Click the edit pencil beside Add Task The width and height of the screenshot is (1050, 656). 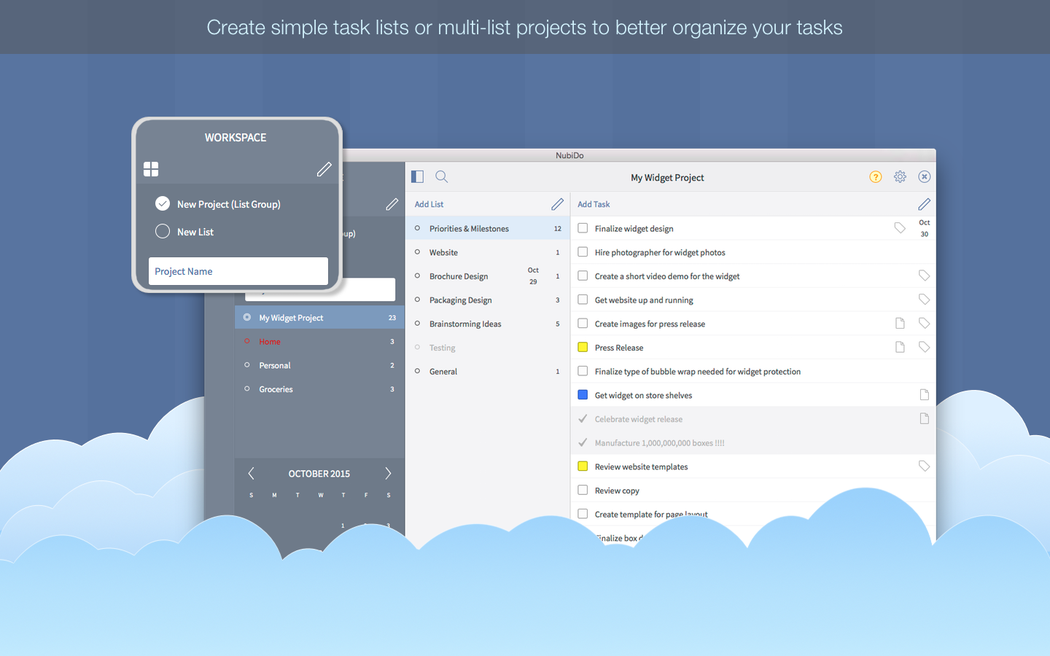click(x=924, y=204)
